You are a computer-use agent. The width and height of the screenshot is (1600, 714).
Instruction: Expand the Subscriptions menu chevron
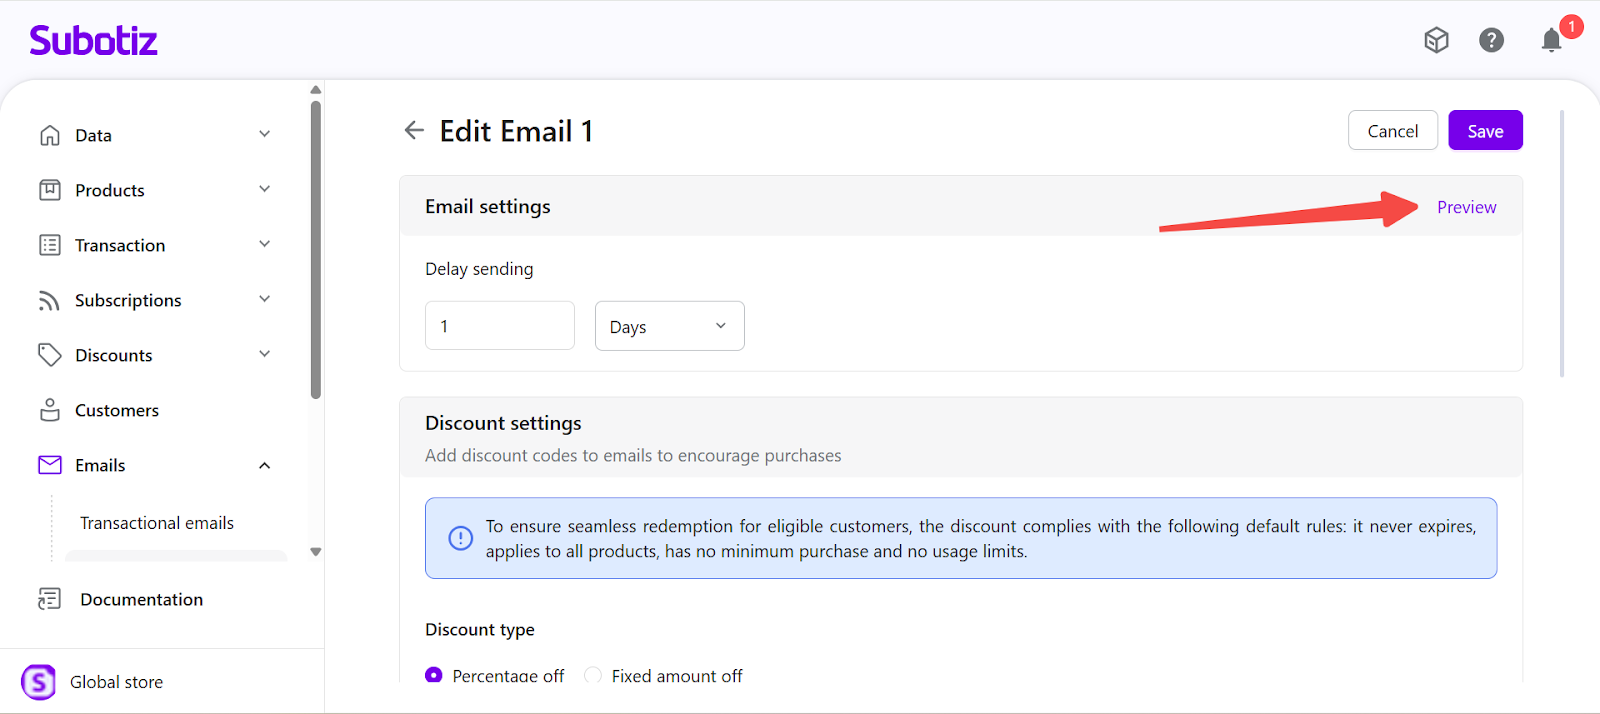click(265, 299)
